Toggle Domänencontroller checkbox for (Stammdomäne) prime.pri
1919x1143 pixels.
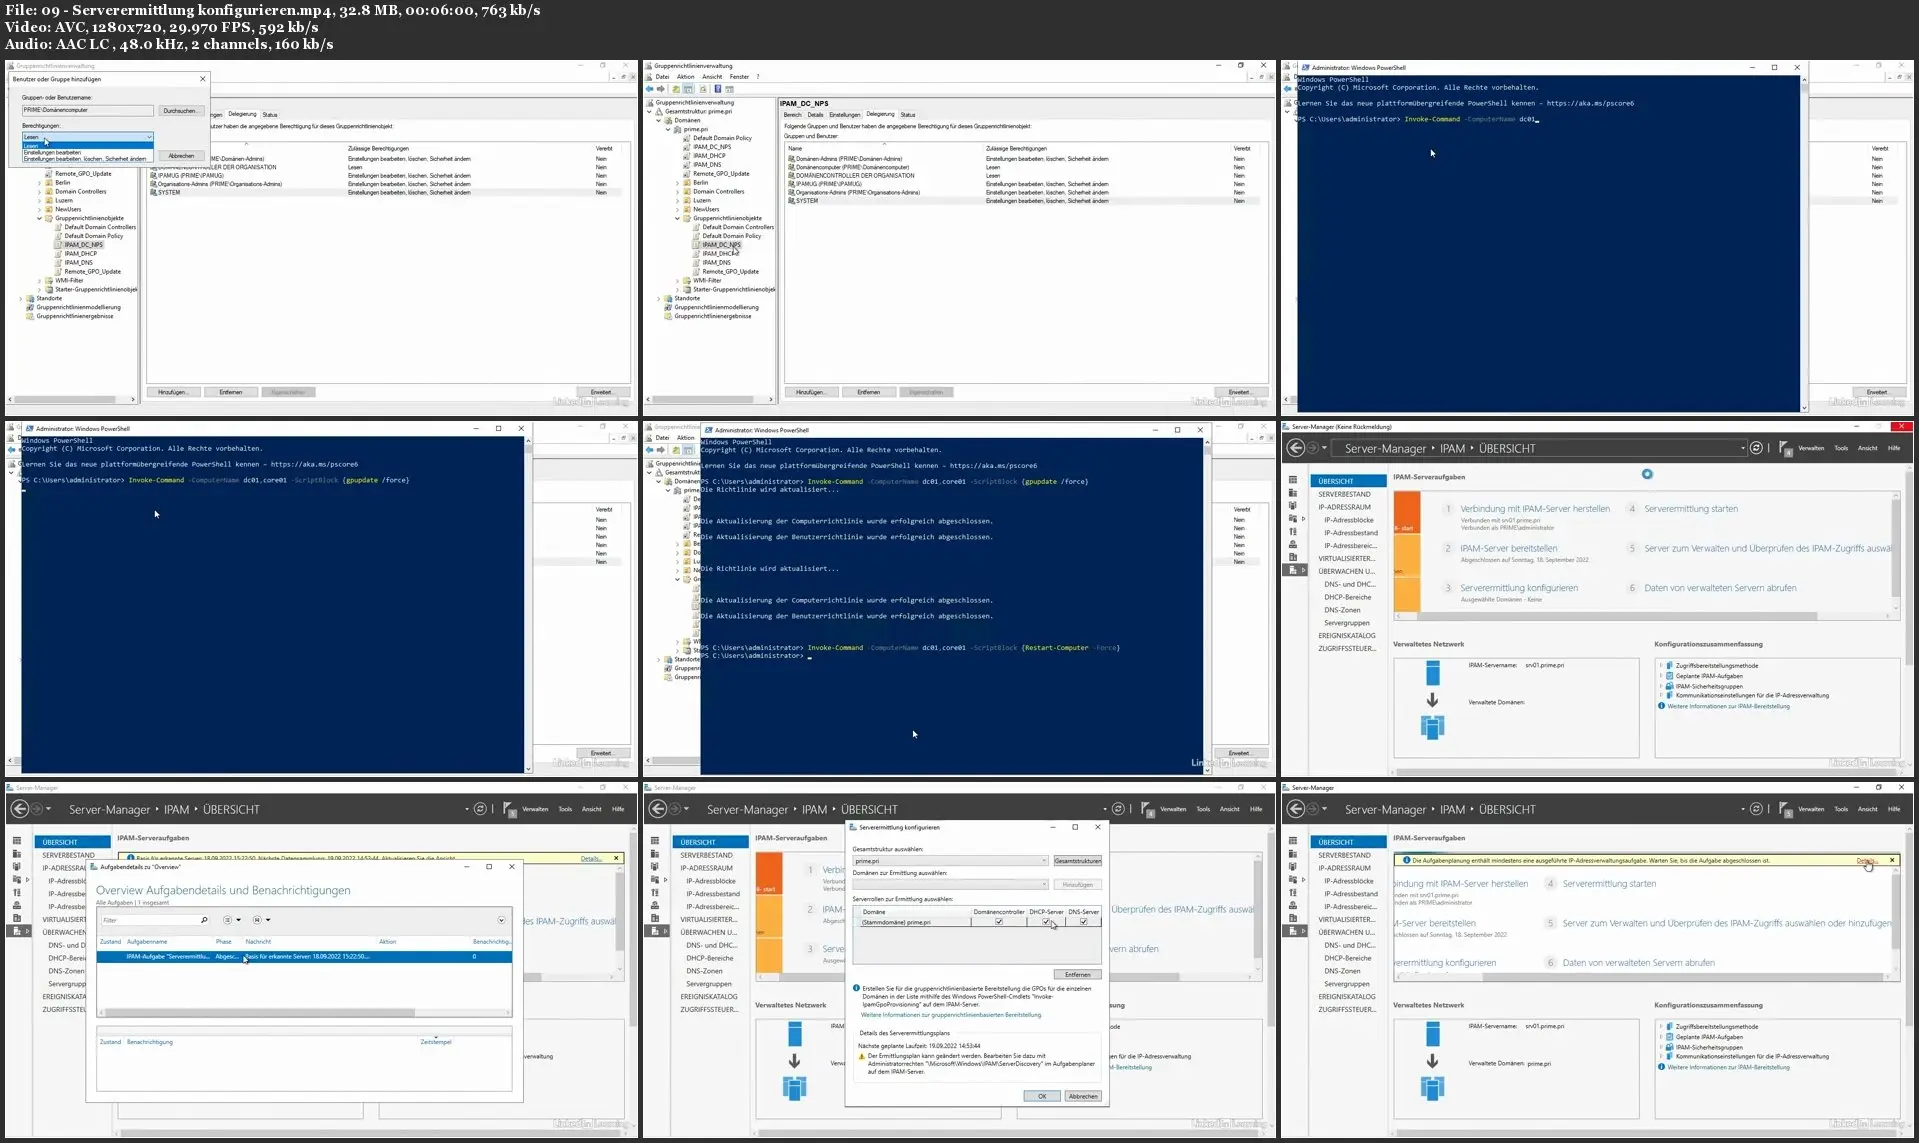point(999,922)
